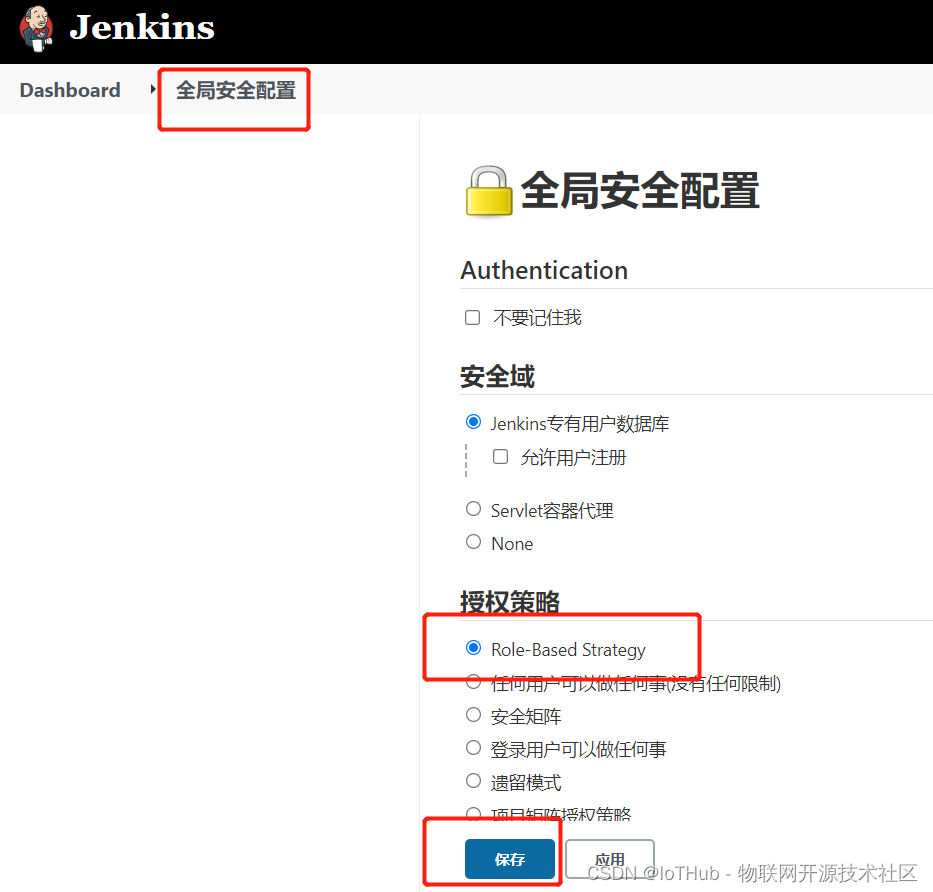Enable the 不要记住我 checkbox
This screenshot has height=892, width=933.
[x=472, y=318]
